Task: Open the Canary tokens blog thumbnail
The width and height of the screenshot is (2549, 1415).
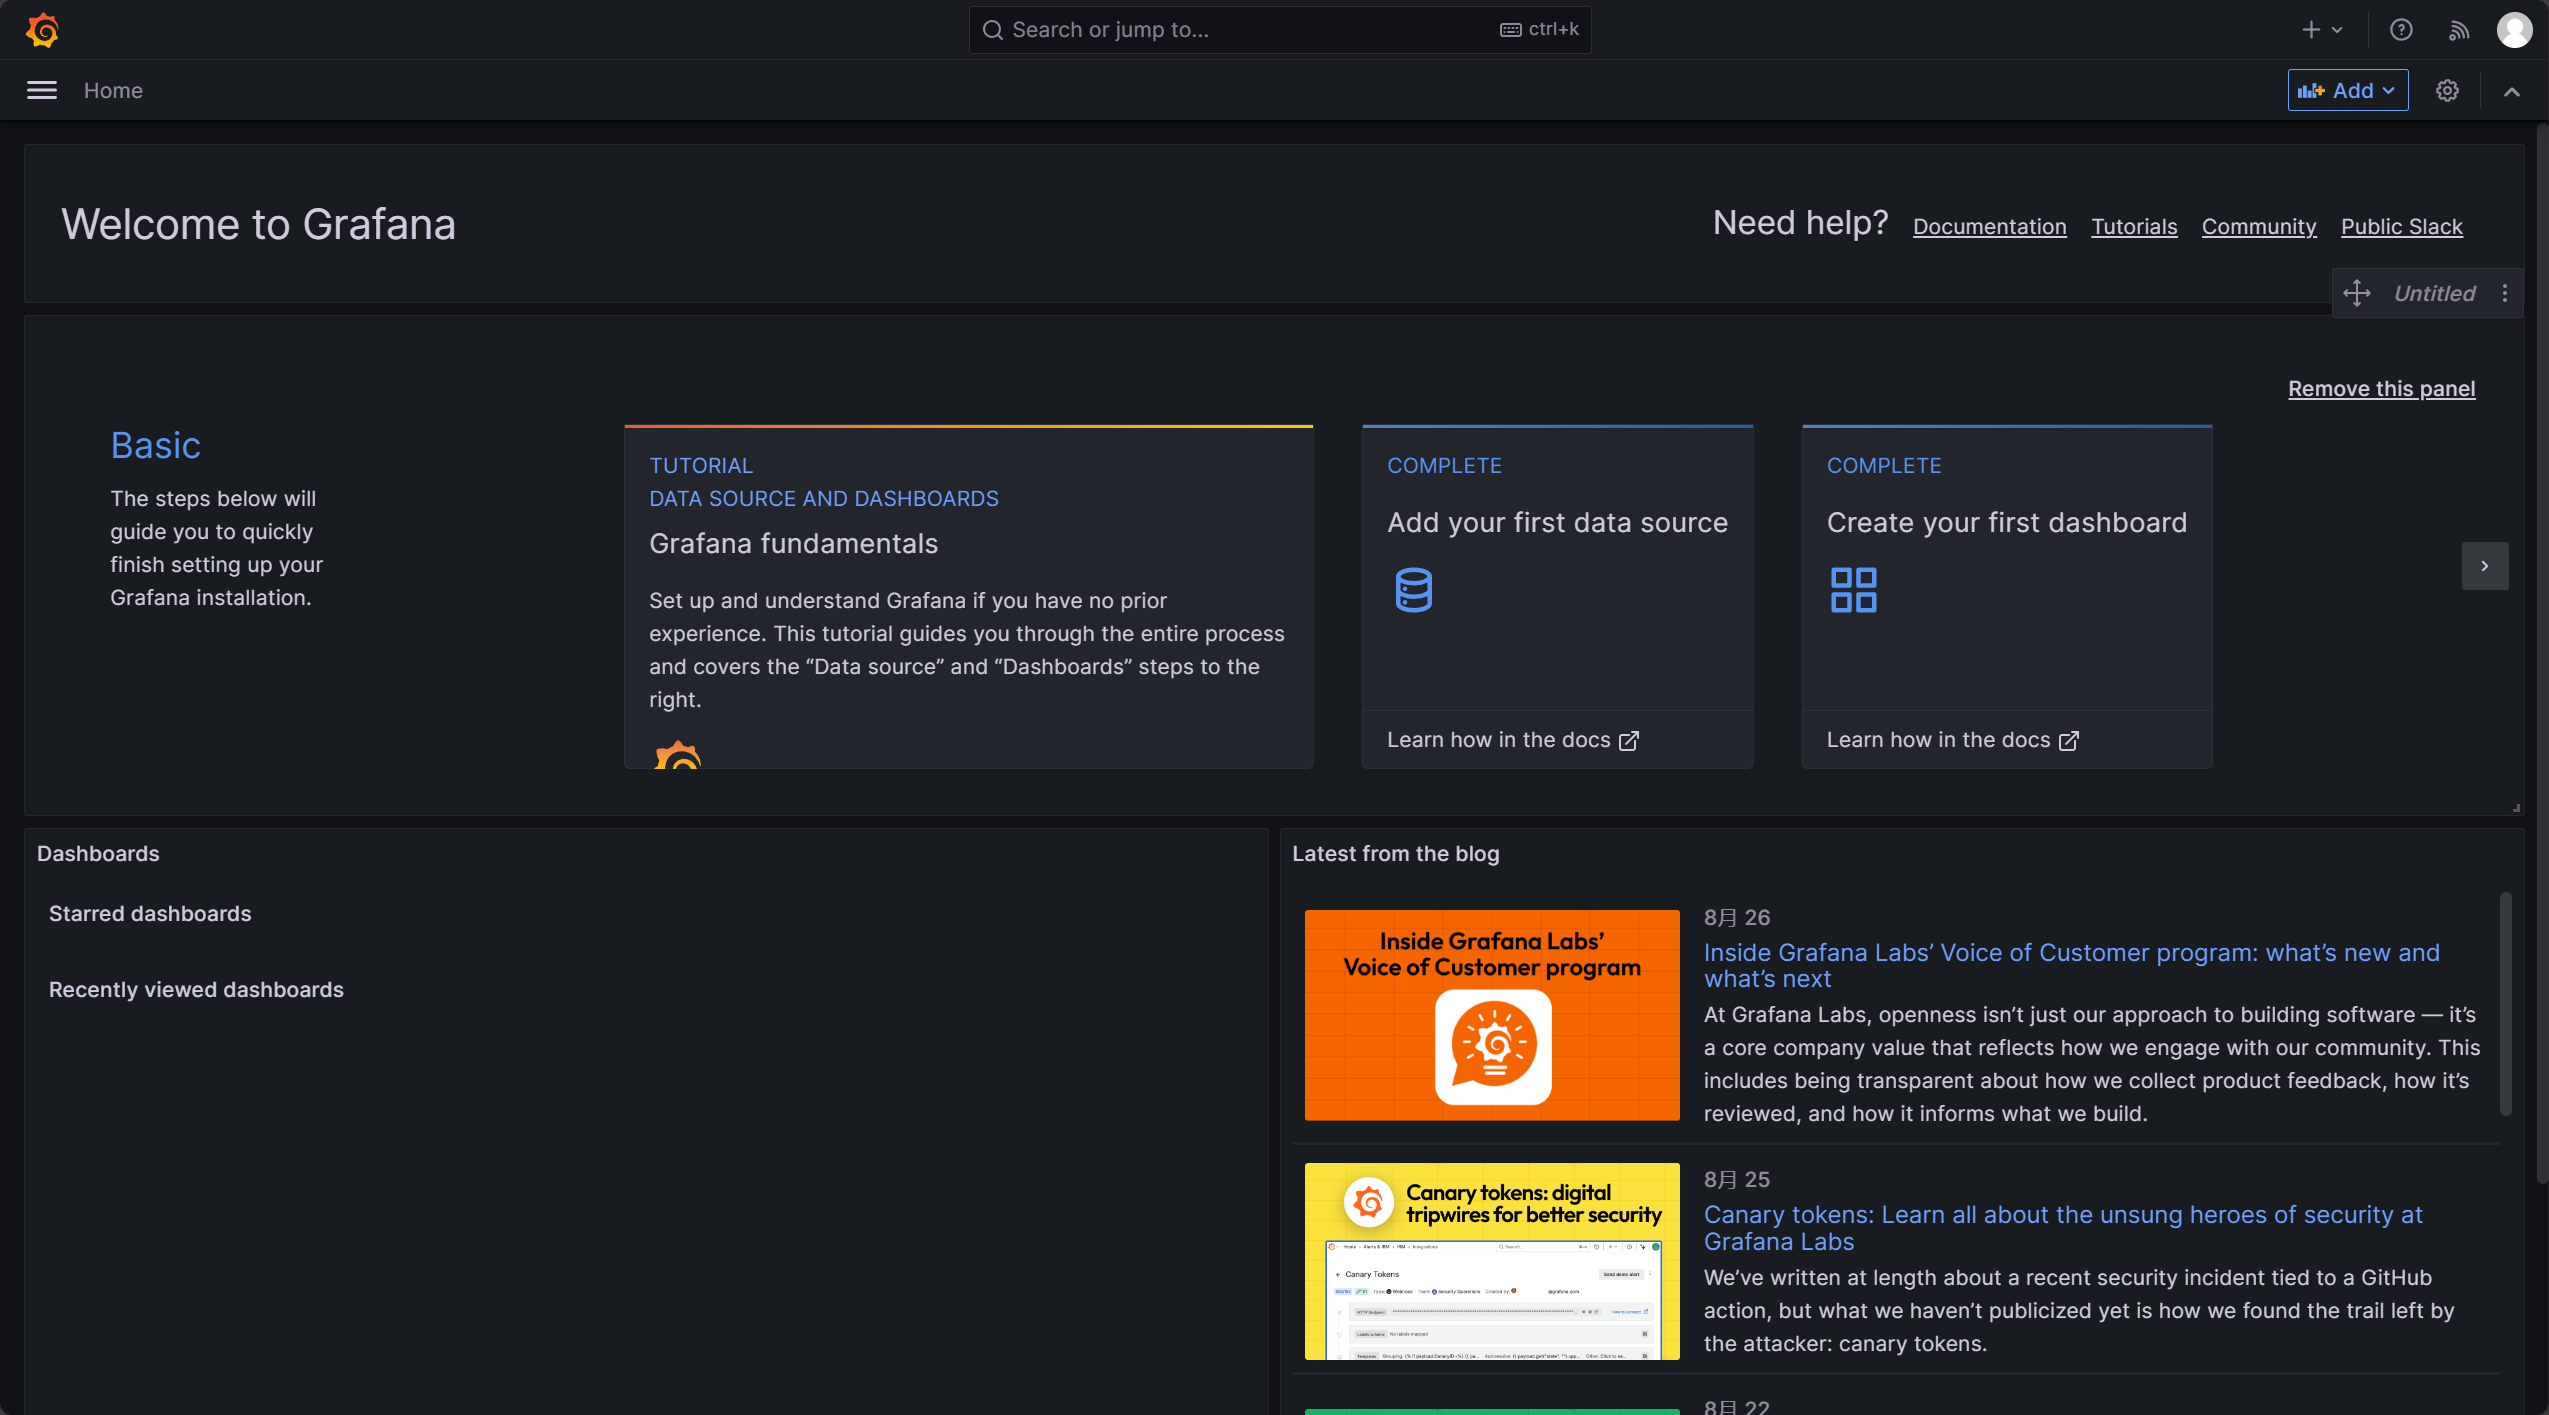Action: point(1491,1261)
